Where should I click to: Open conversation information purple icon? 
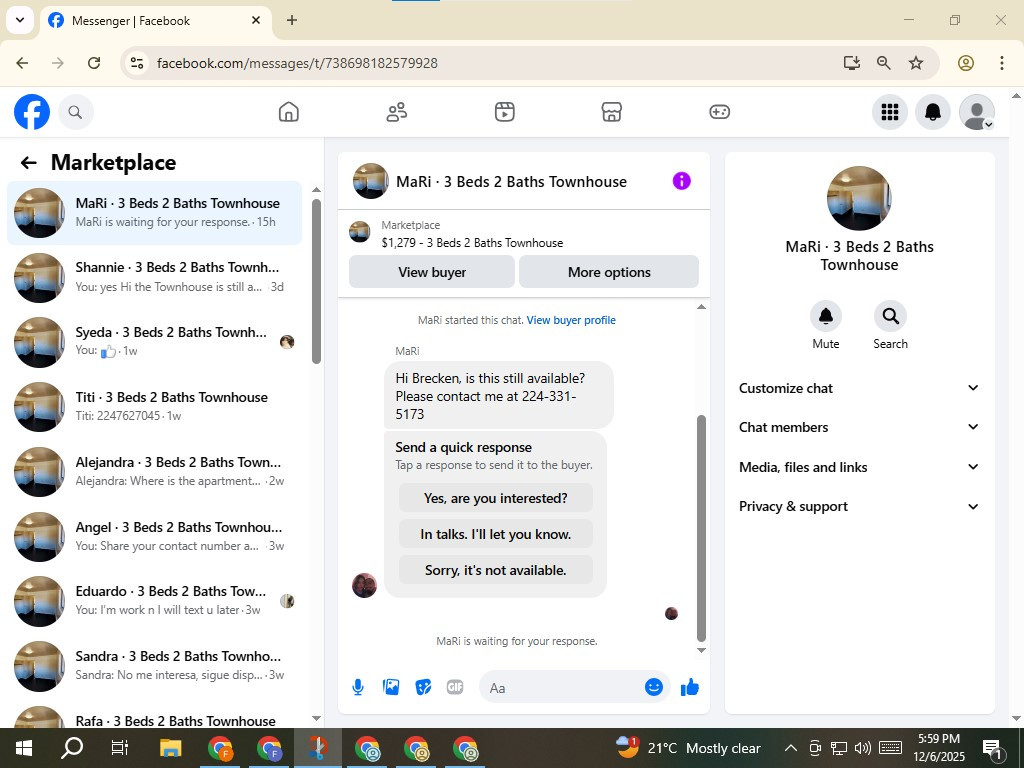pyautogui.click(x=681, y=181)
